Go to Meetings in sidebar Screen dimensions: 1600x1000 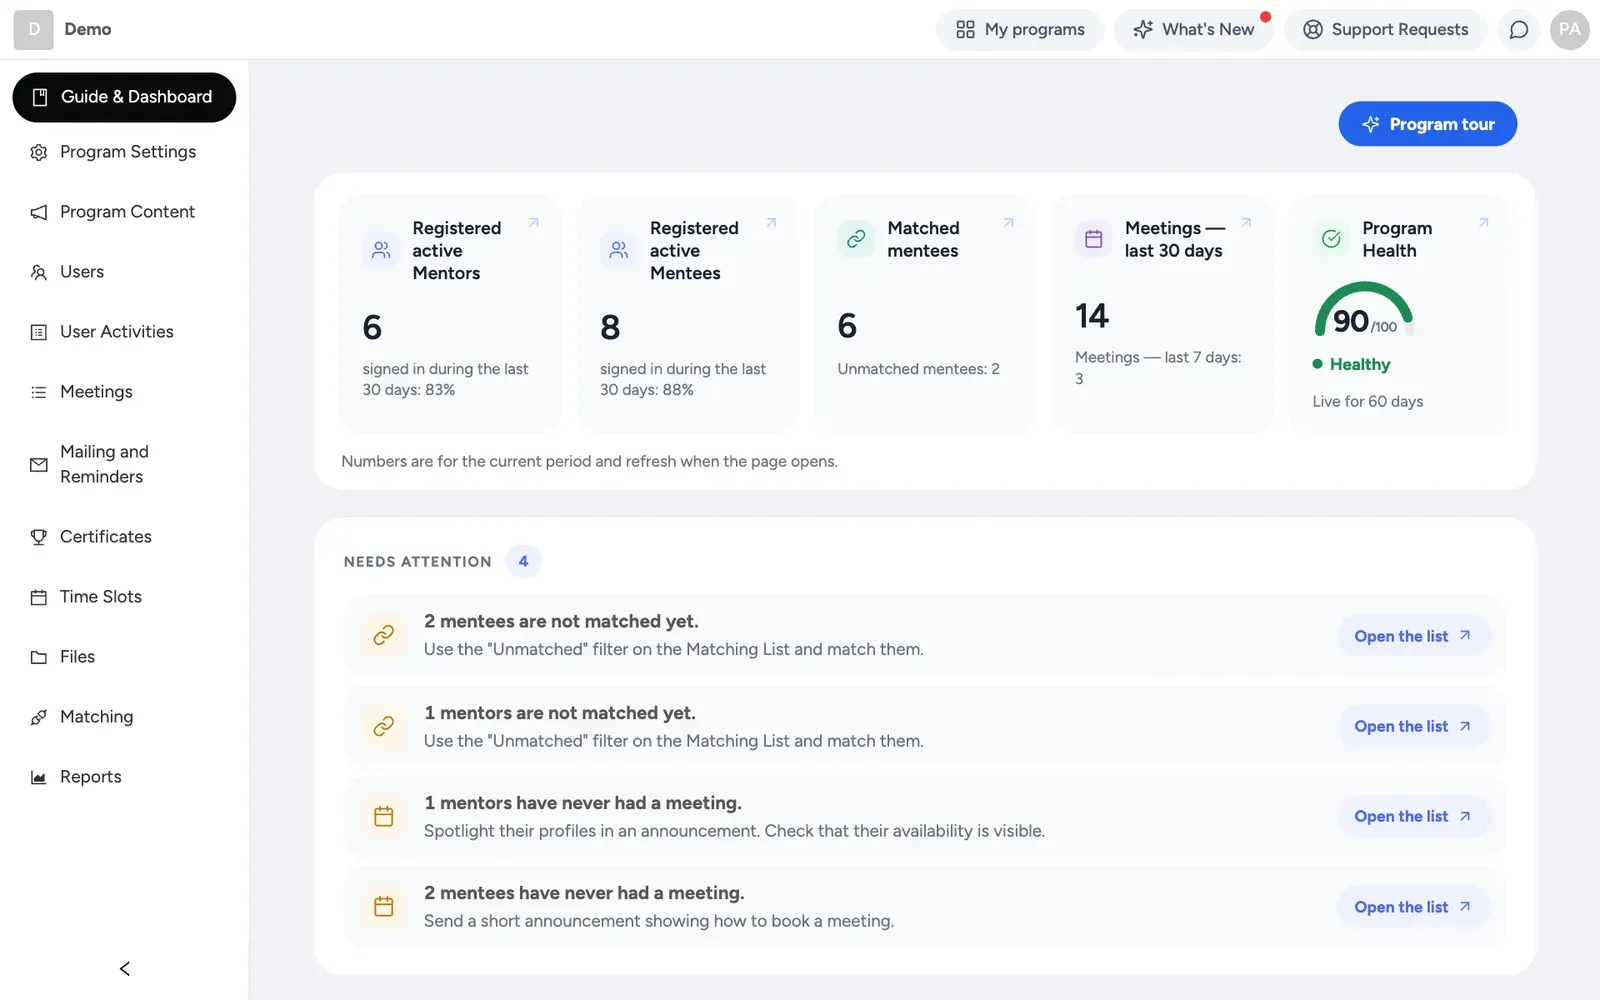[124, 392]
